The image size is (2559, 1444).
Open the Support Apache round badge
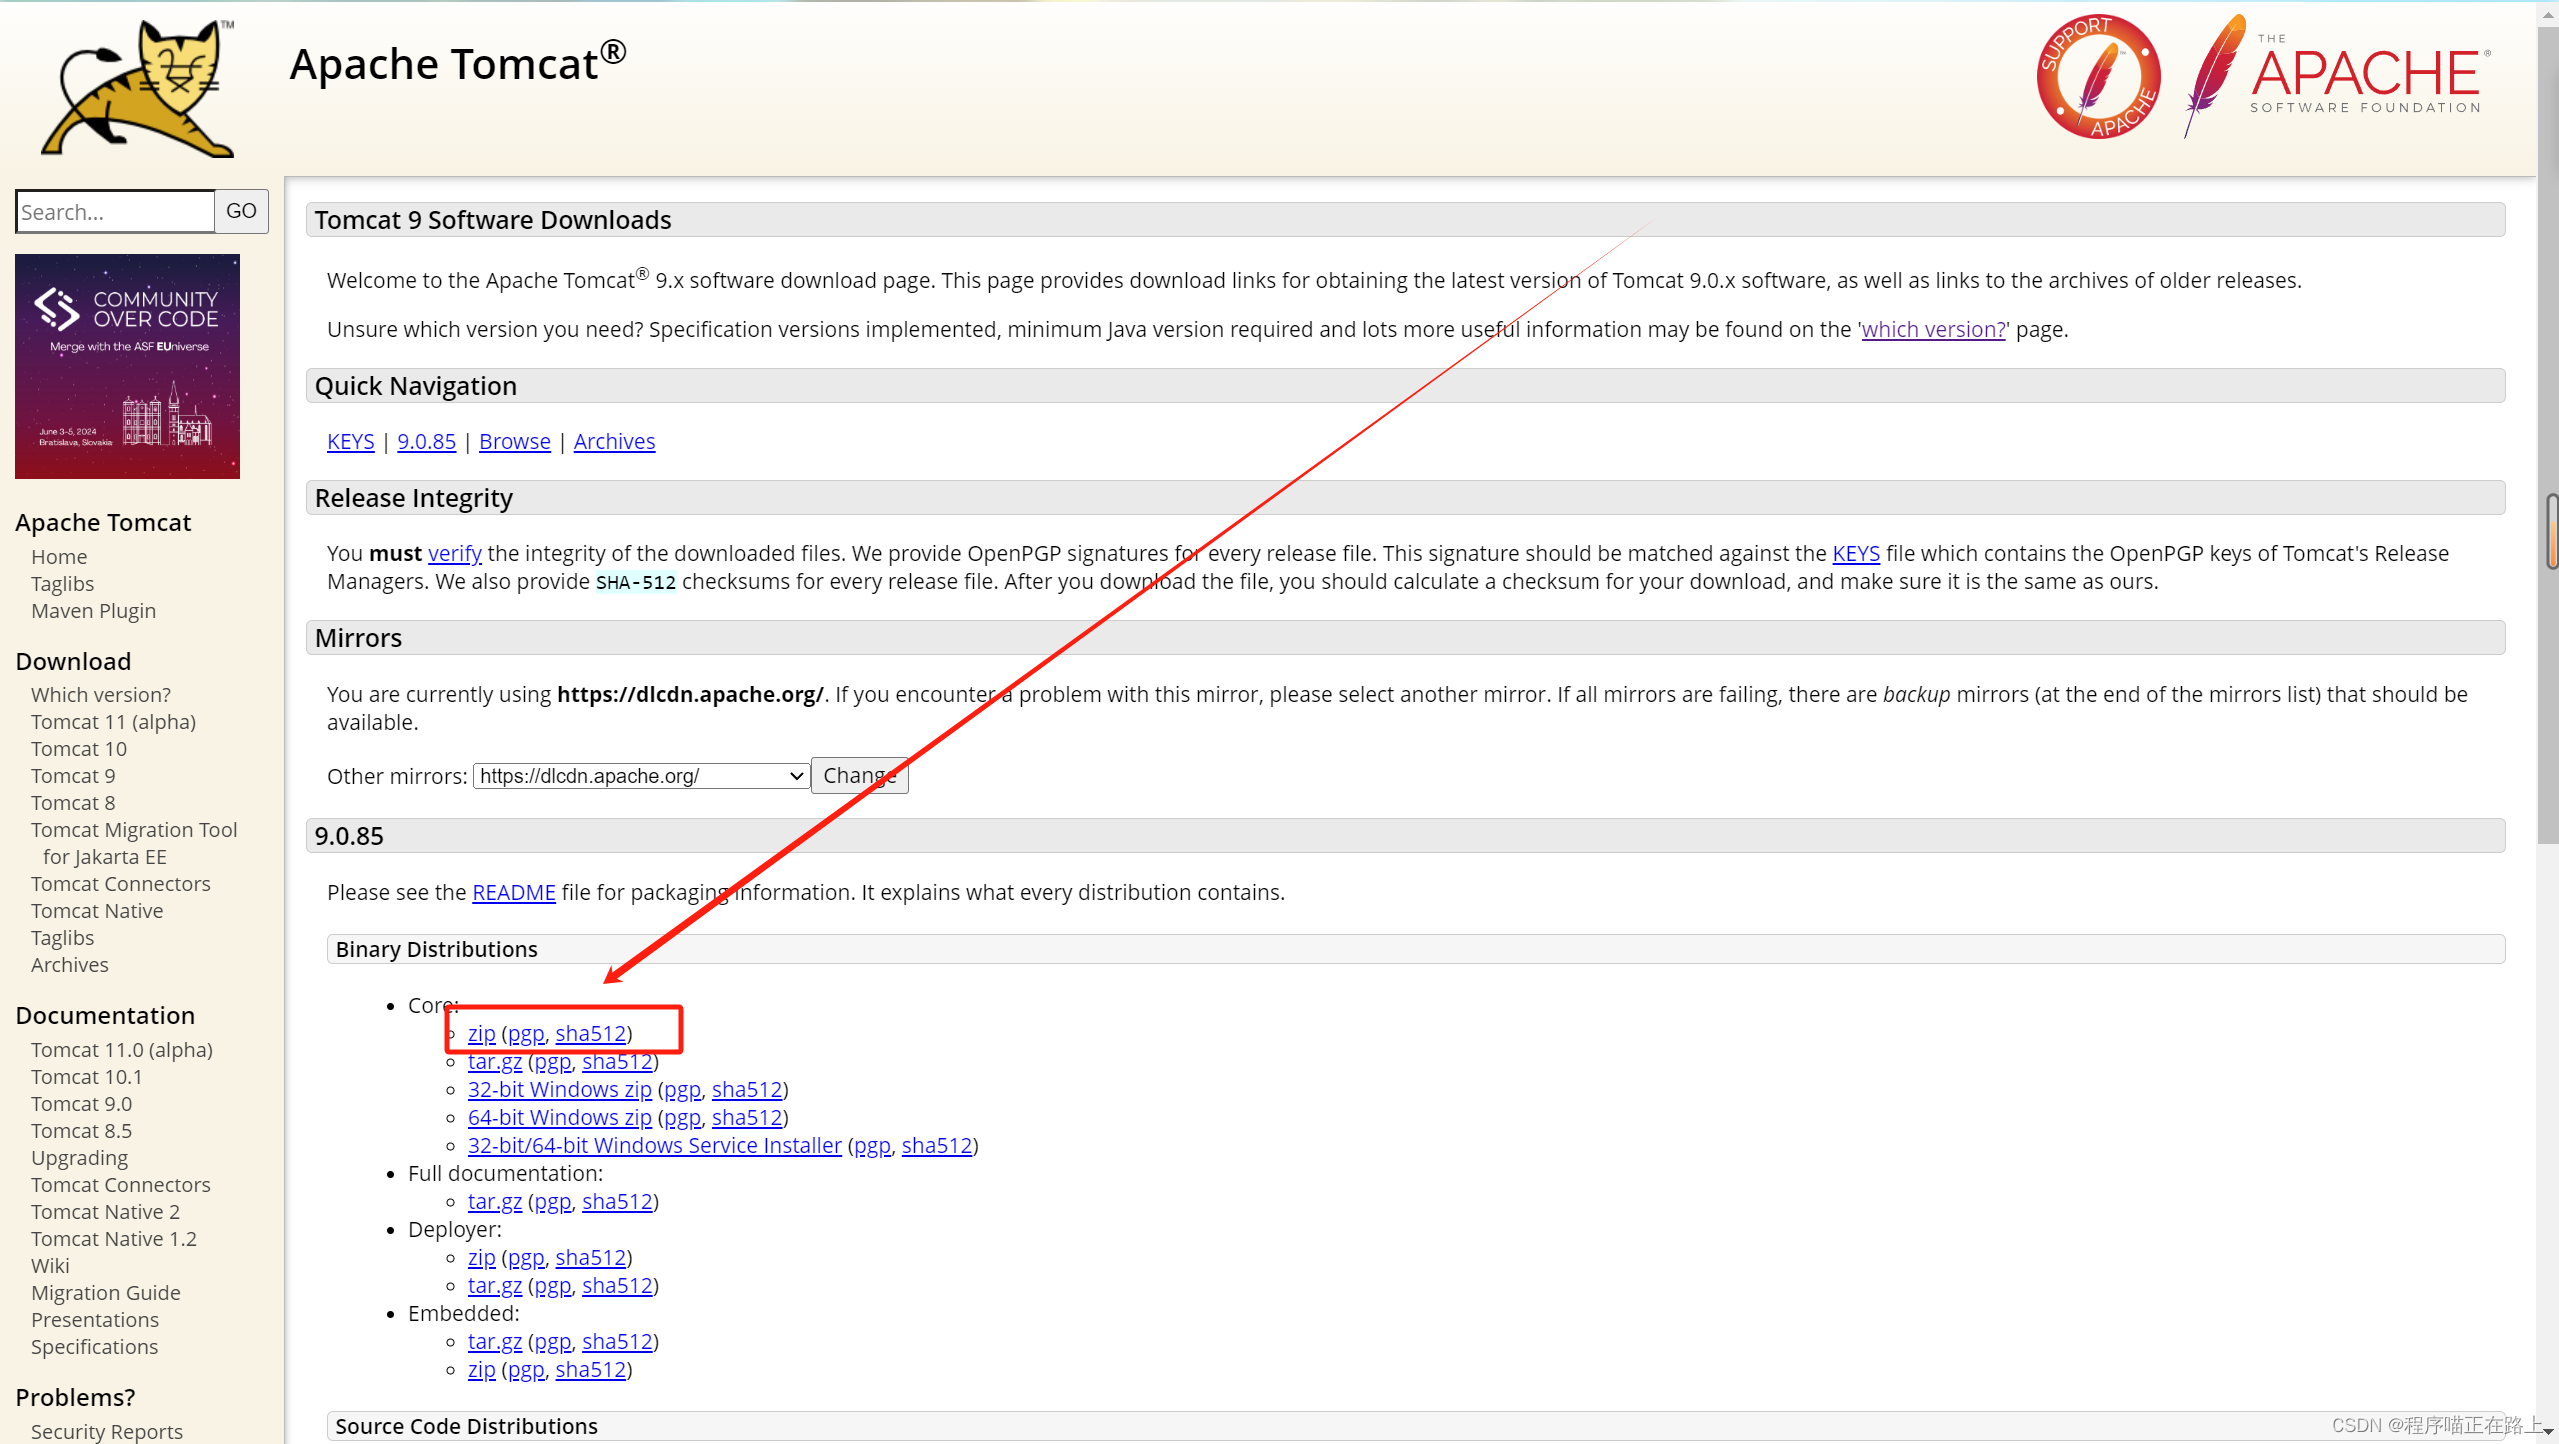tap(2098, 76)
